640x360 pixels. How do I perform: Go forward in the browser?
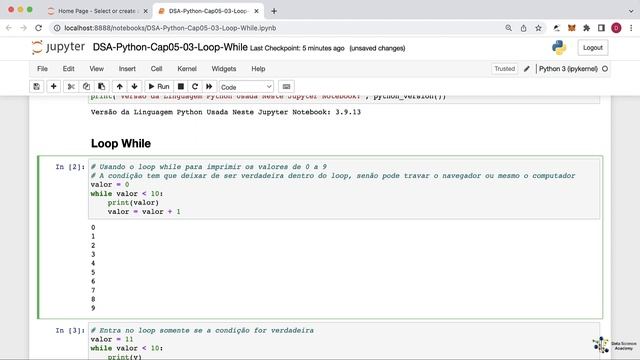point(24,28)
